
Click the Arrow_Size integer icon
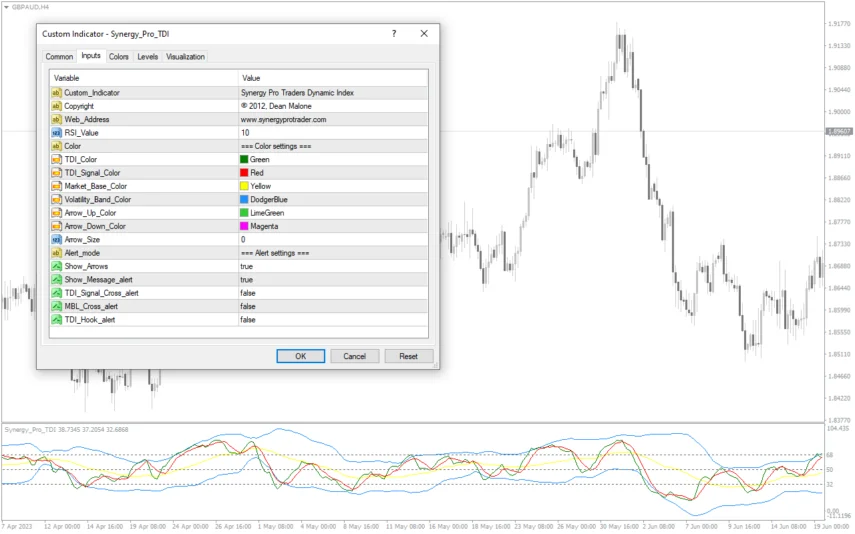pyautogui.click(x=57, y=240)
